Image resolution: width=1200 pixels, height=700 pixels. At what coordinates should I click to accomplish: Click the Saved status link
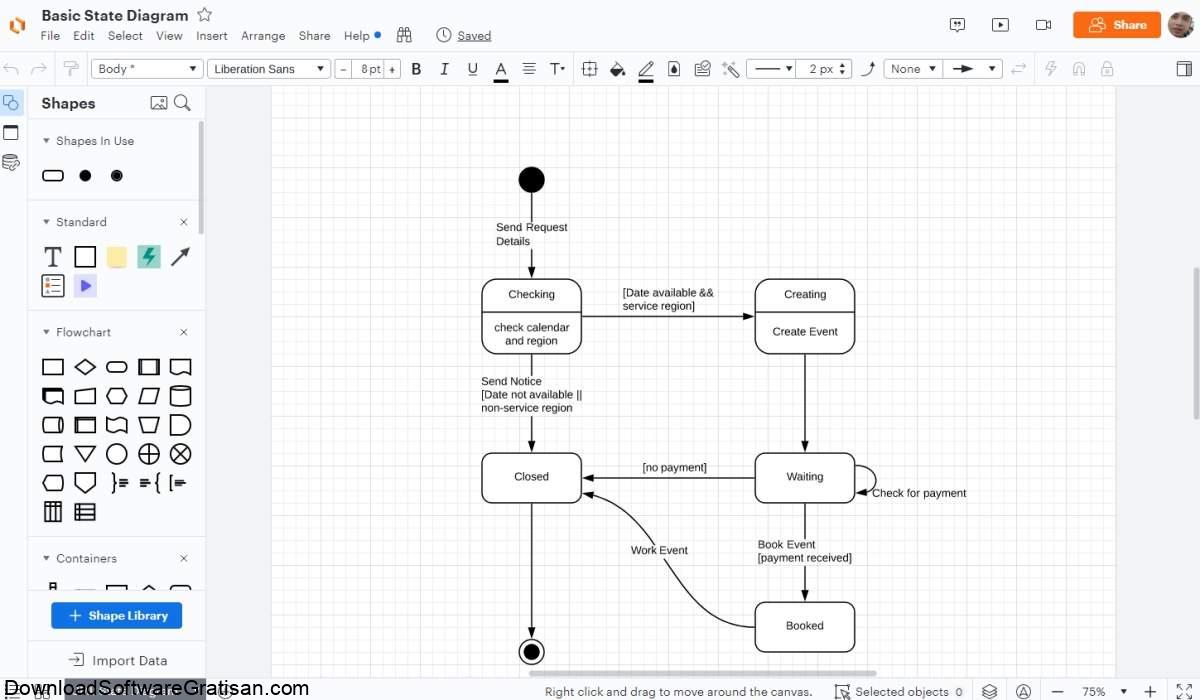point(474,36)
